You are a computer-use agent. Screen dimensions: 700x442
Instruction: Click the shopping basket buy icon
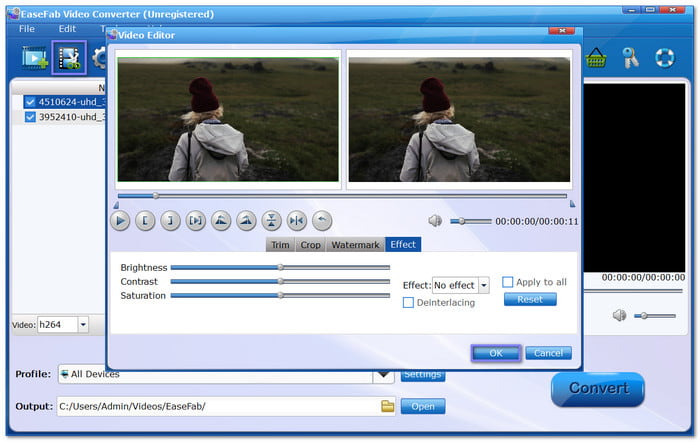click(x=596, y=58)
